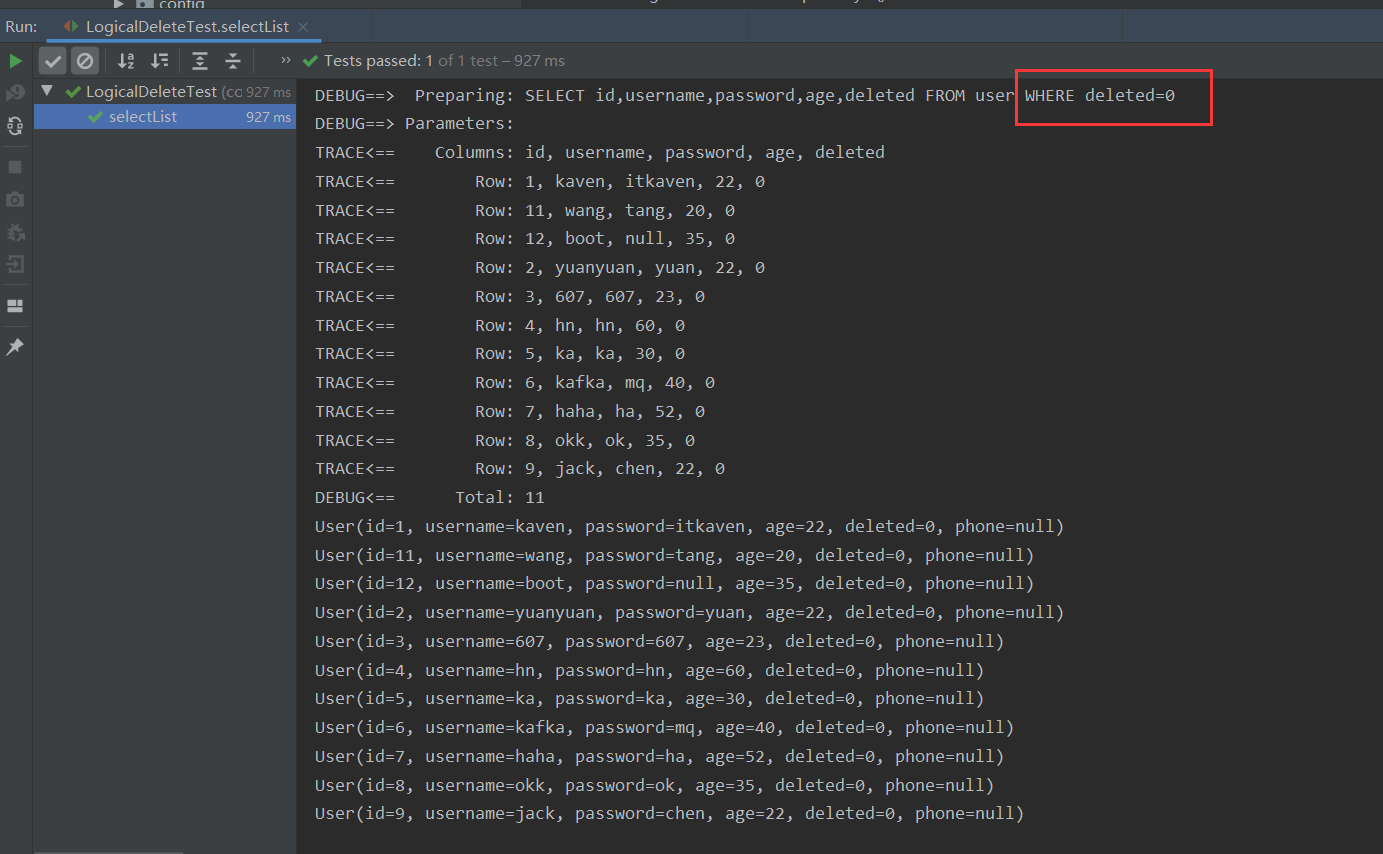
Task: Click the 'Row: 11, wang, tang' line
Action: pos(525,211)
